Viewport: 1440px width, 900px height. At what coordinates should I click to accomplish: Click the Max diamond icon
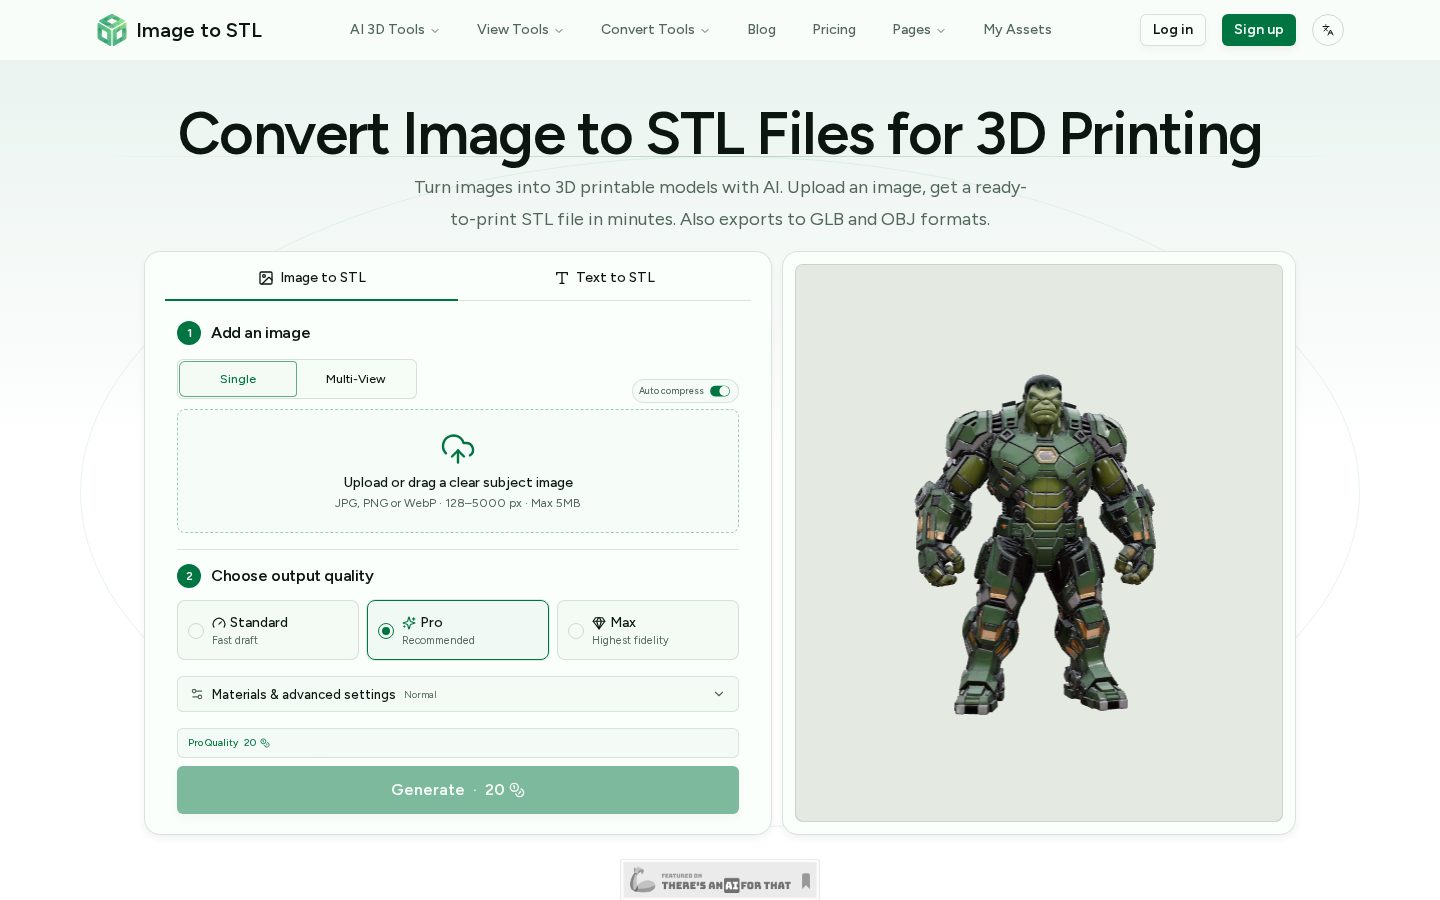pyautogui.click(x=599, y=623)
